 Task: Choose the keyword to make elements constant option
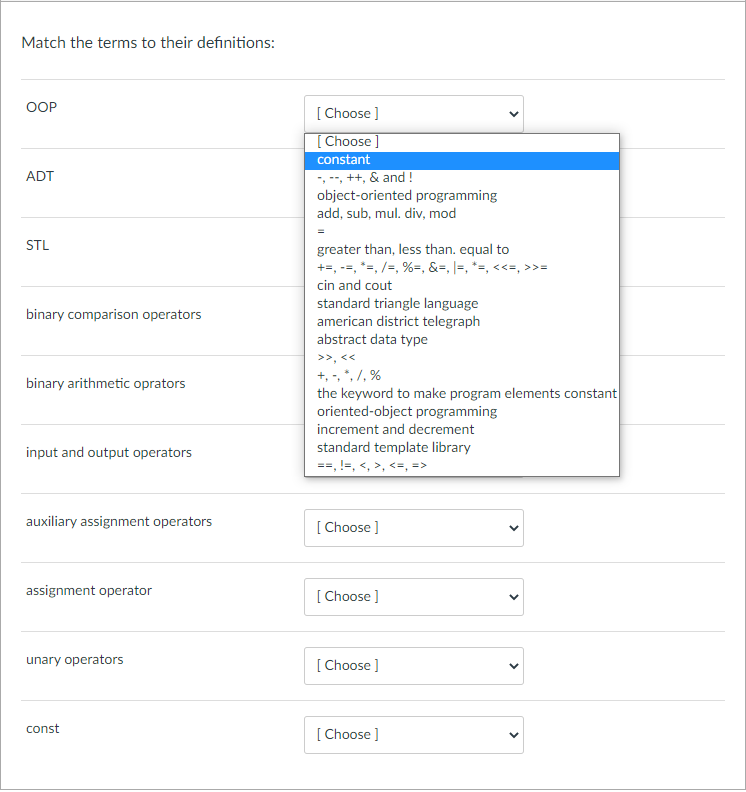point(467,394)
